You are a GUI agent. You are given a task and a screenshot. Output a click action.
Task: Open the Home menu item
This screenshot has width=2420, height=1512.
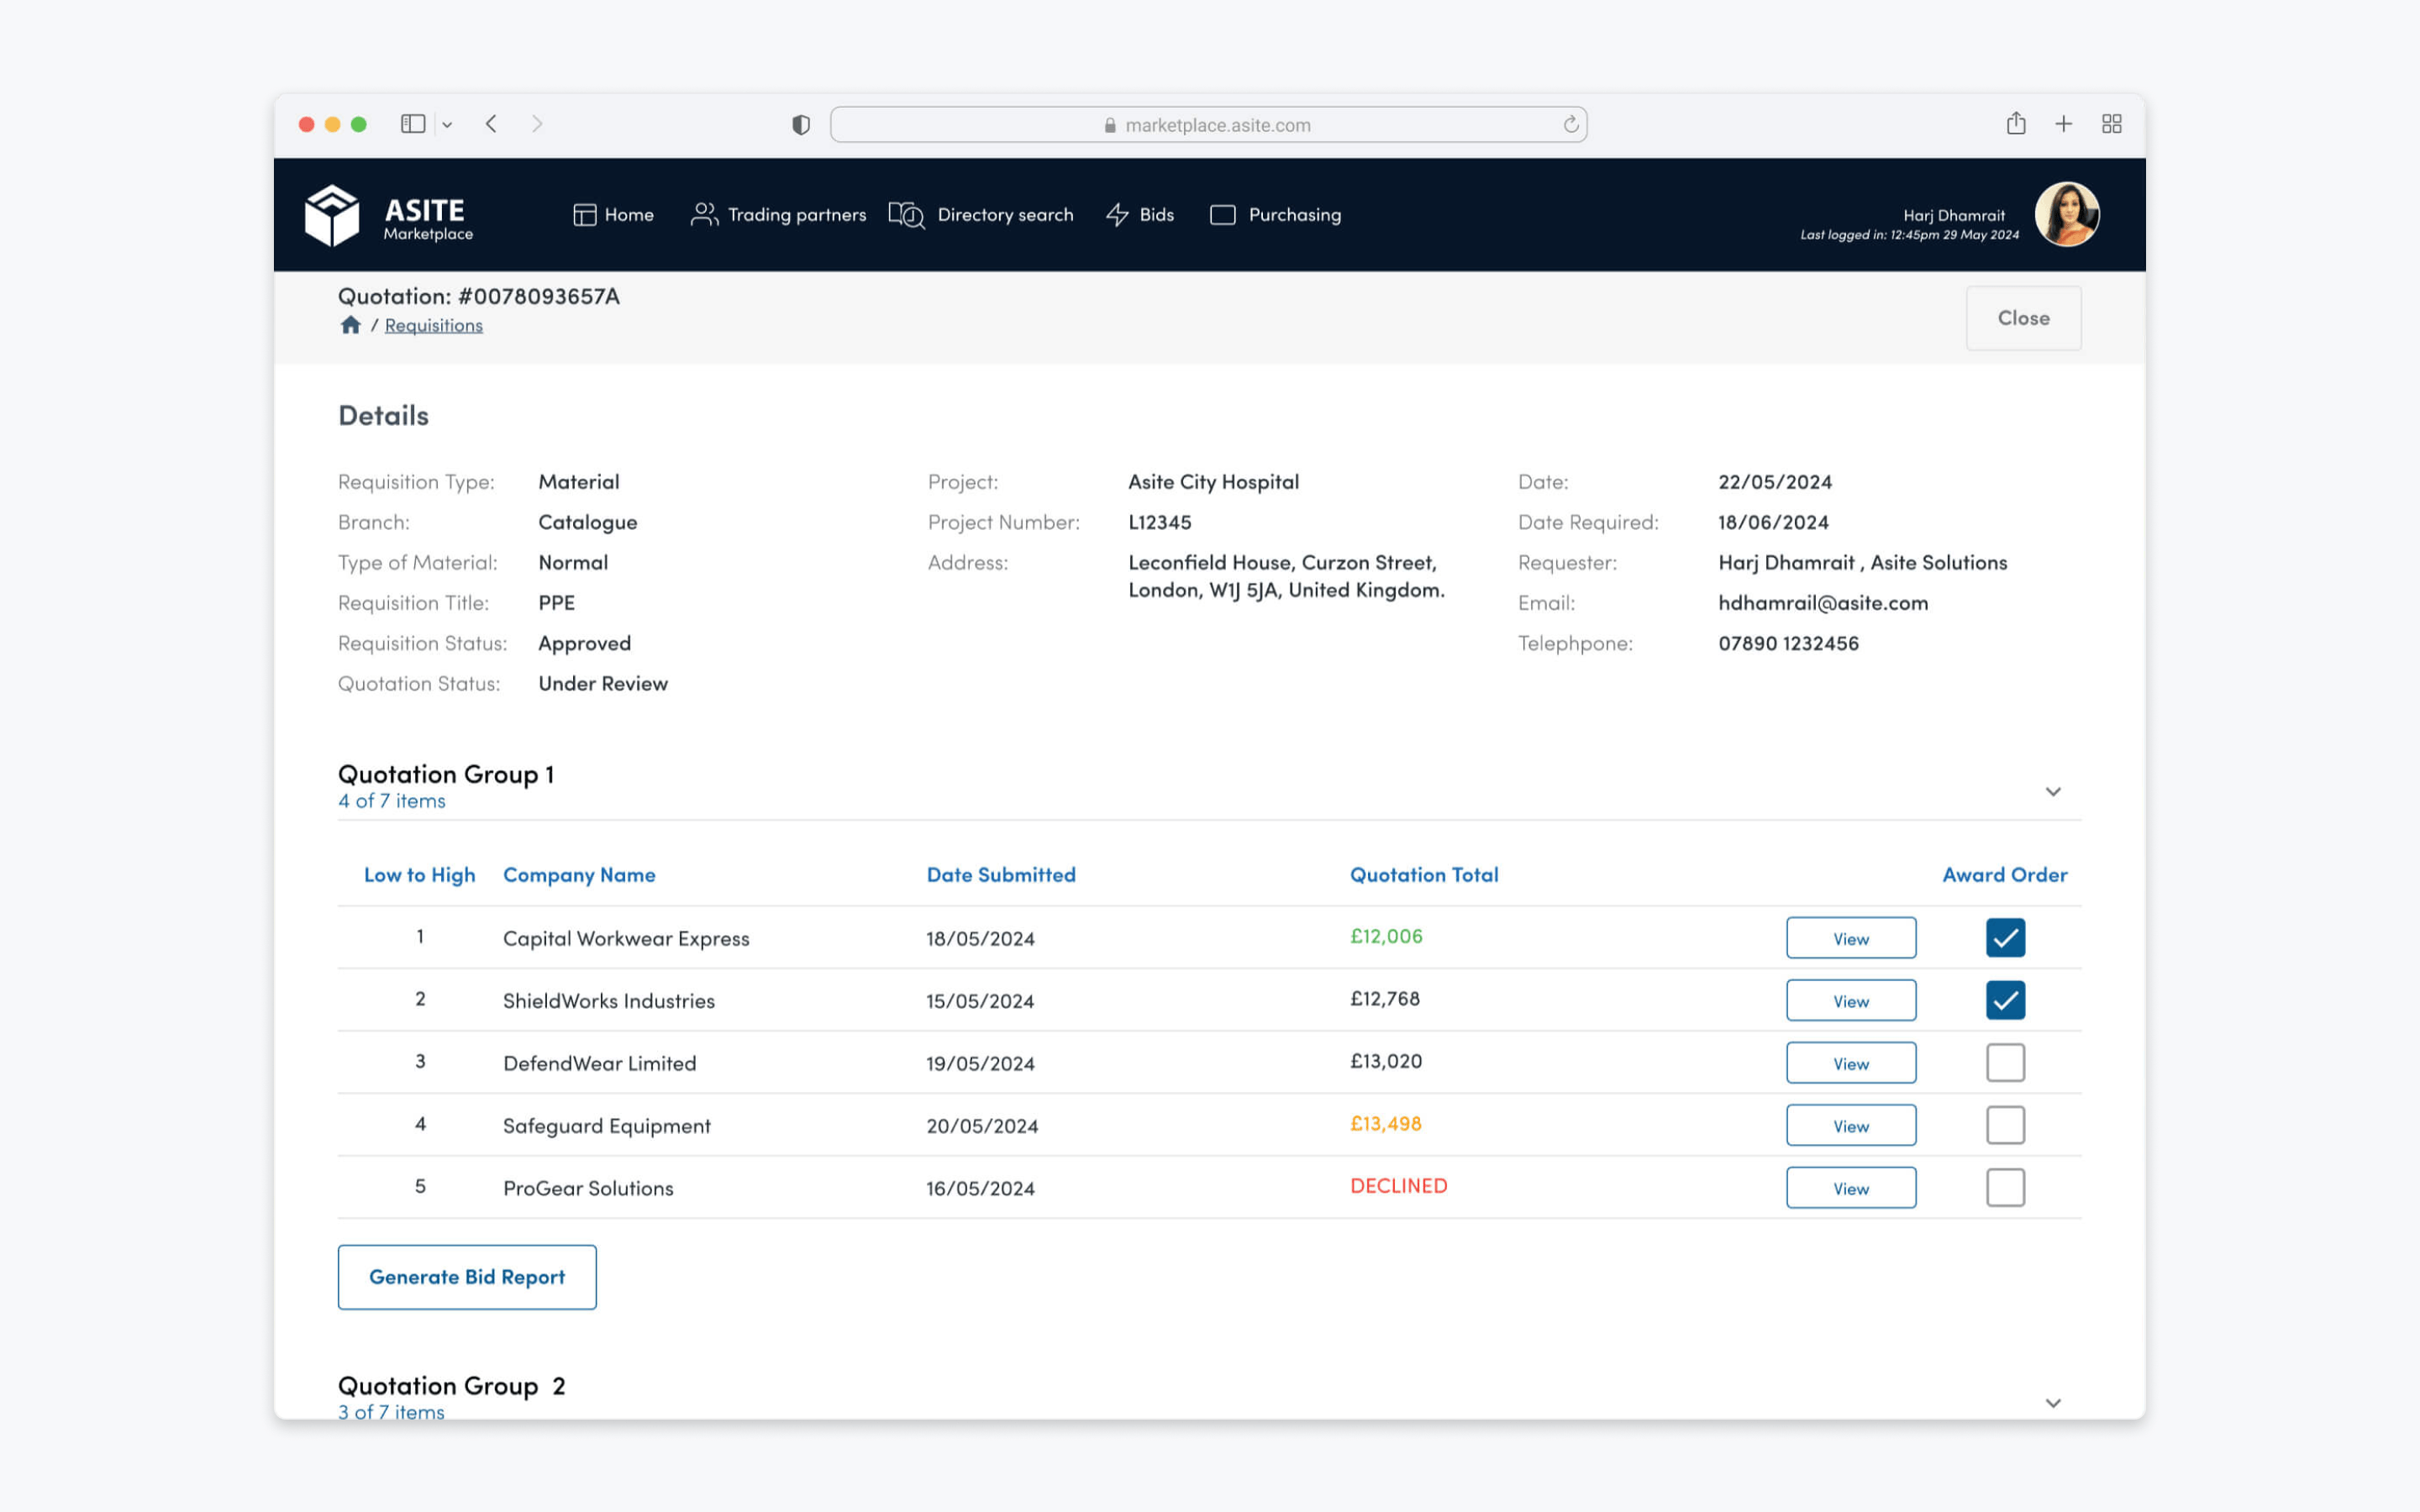(613, 215)
